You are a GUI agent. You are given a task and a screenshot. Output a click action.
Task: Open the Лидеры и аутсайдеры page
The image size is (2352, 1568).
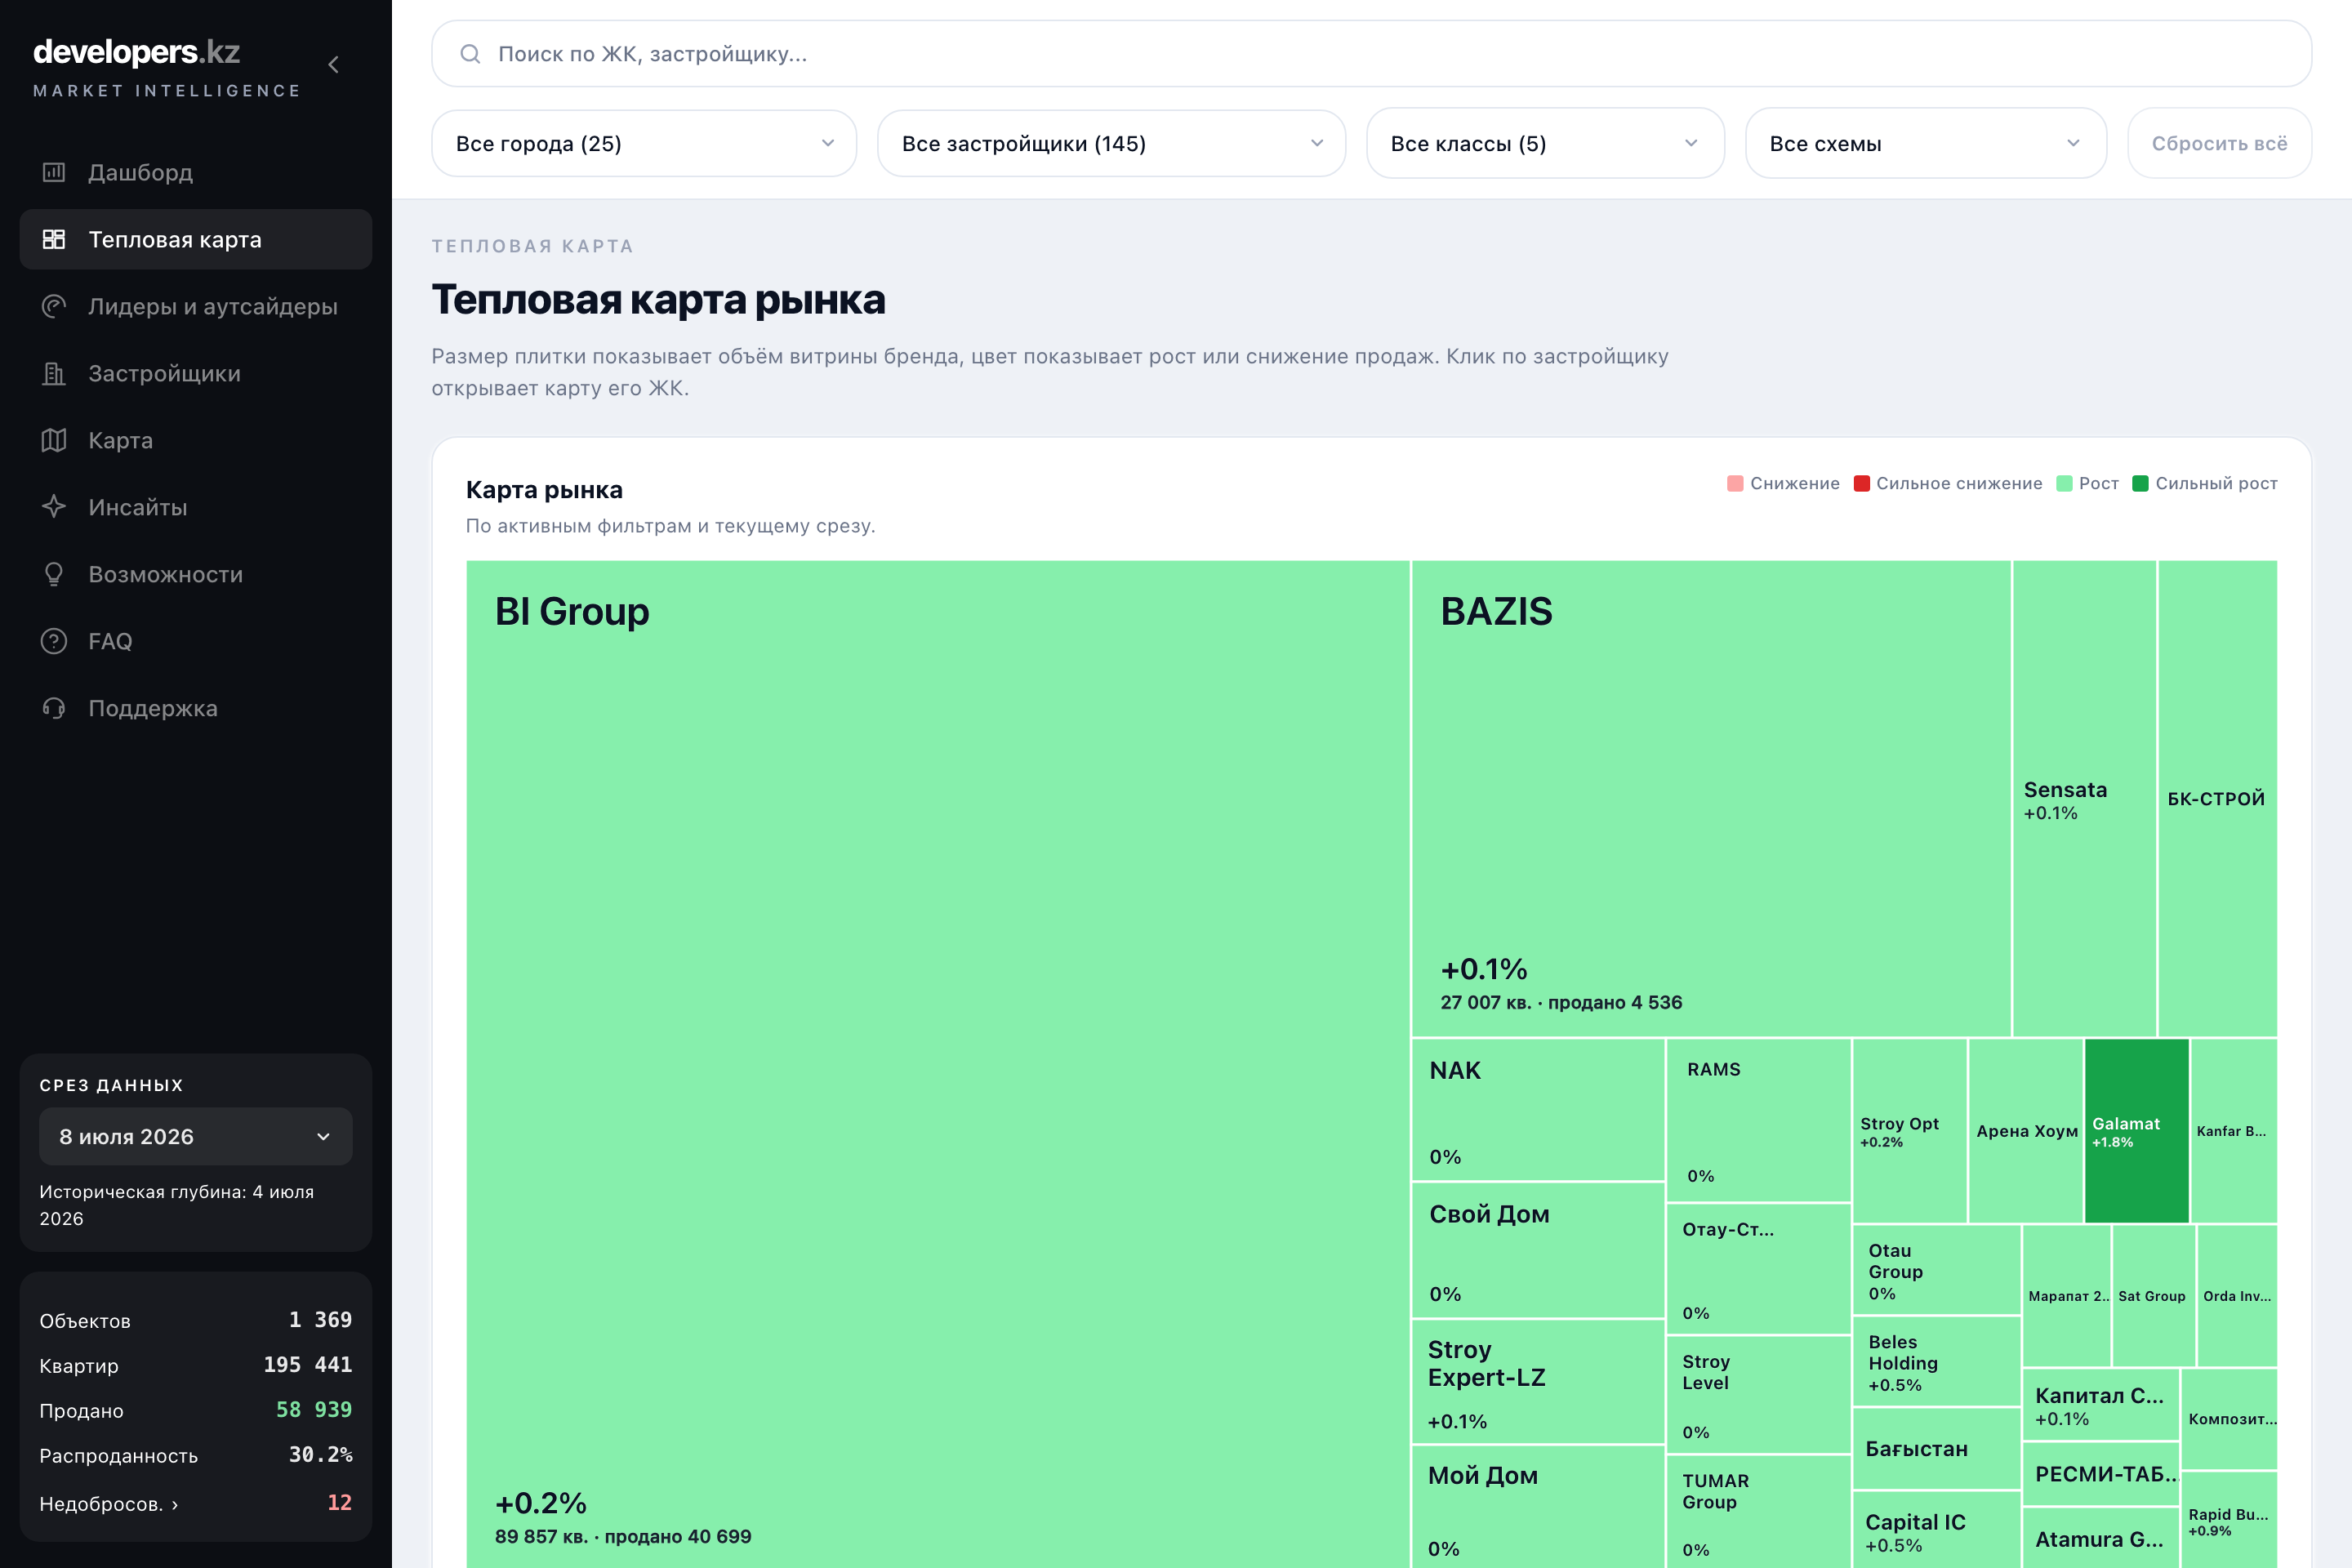click(x=196, y=306)
